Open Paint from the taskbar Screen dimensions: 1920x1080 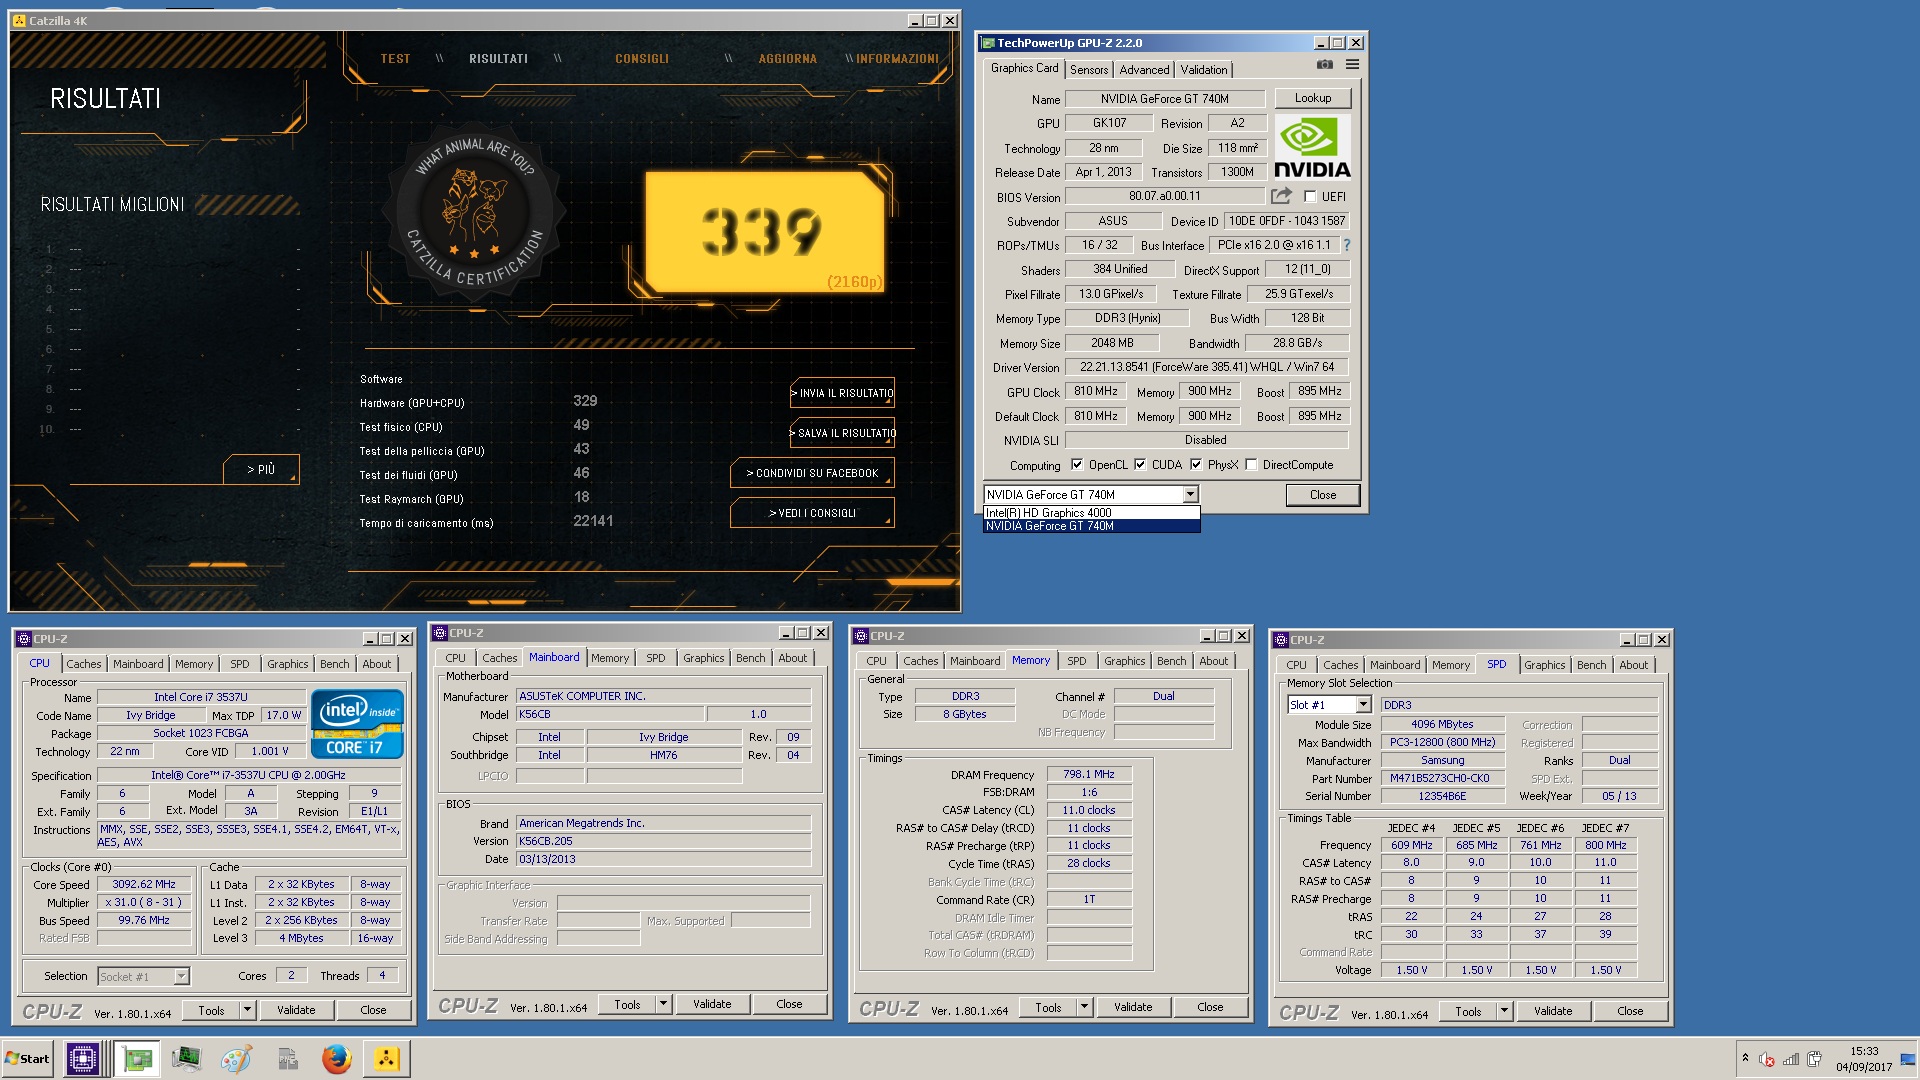pos(236,1059)
